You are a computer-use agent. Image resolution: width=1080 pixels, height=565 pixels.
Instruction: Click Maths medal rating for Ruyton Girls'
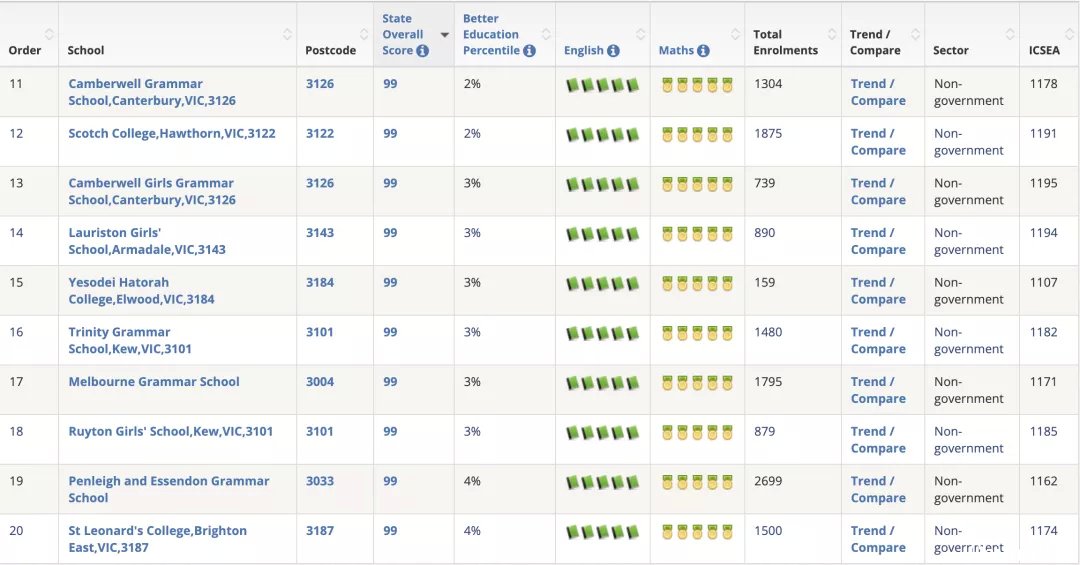pyautogui.click(x=697, y=433)
